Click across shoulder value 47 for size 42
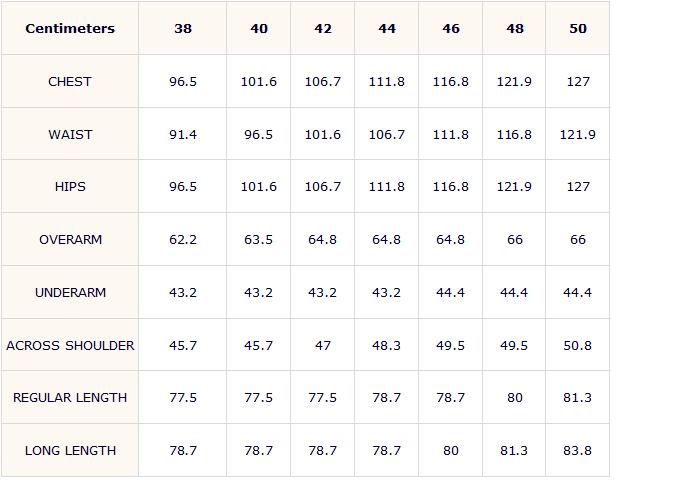This screenshot has width=677, height=480. 323,345
